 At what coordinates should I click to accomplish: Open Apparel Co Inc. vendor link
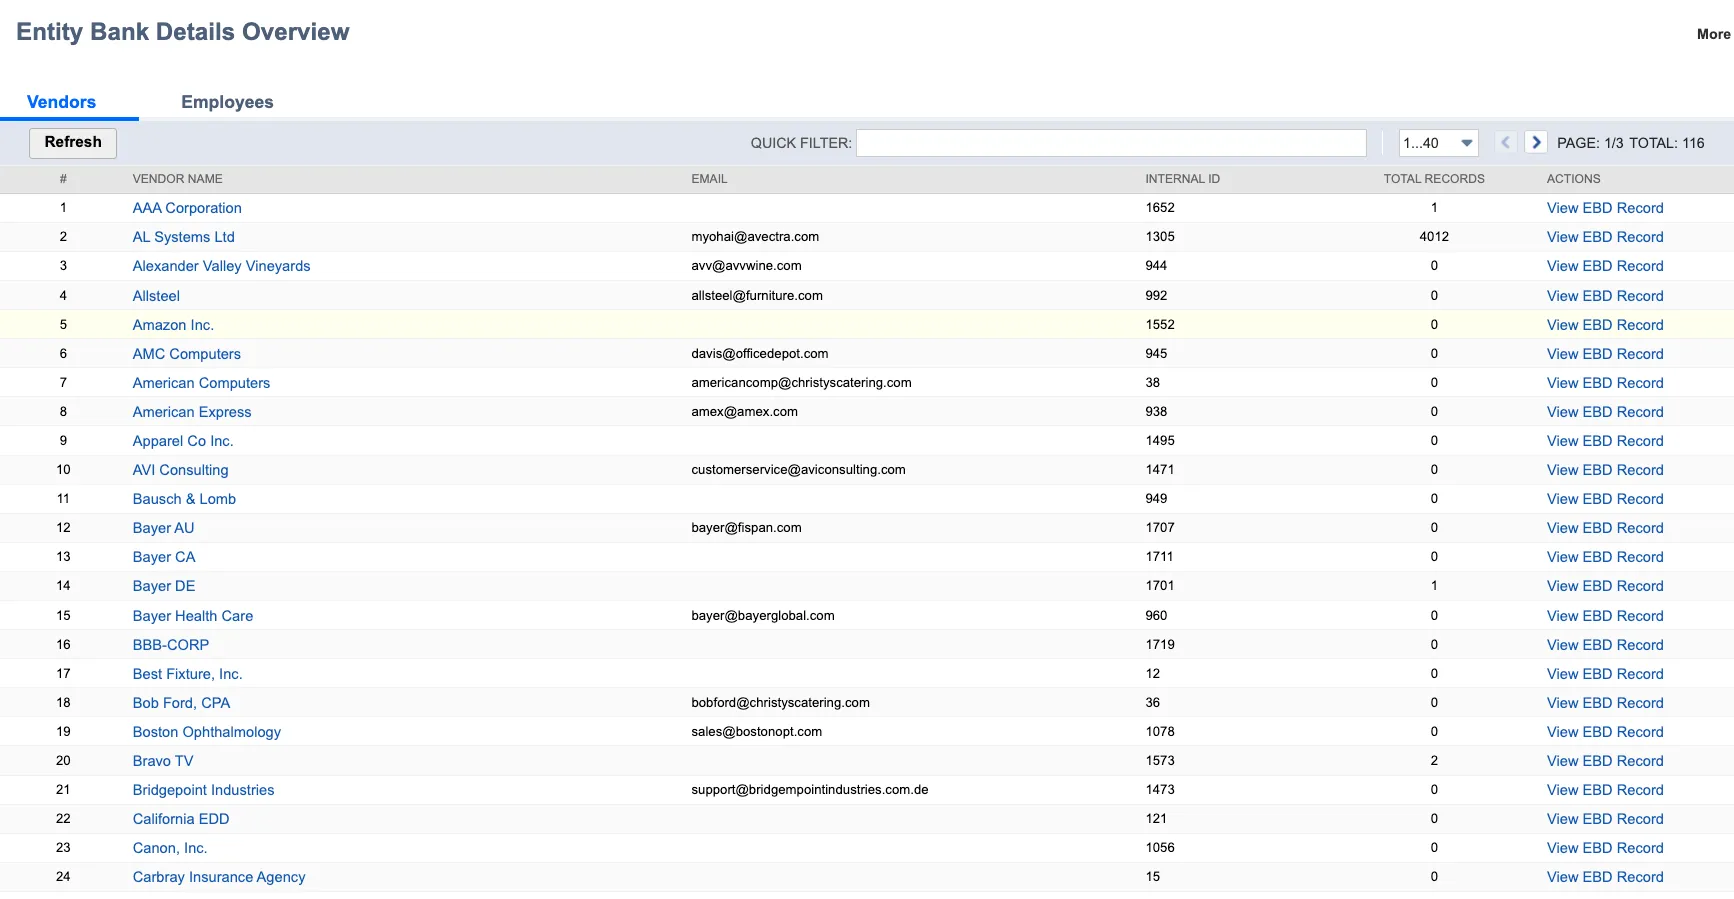tap(183, 441)
